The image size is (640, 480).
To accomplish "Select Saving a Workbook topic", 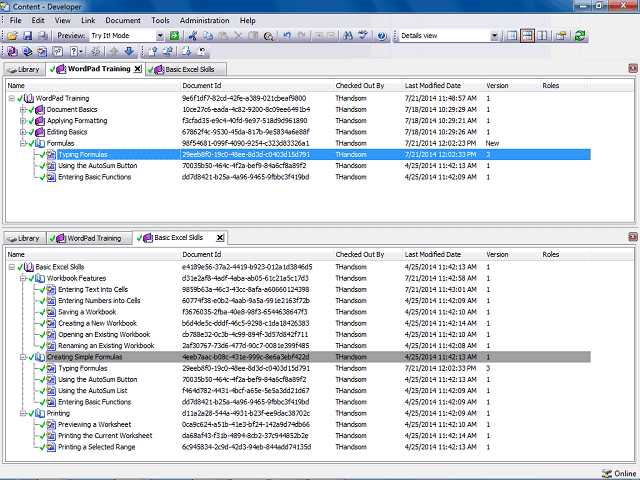I will click(x=87, y=312).
